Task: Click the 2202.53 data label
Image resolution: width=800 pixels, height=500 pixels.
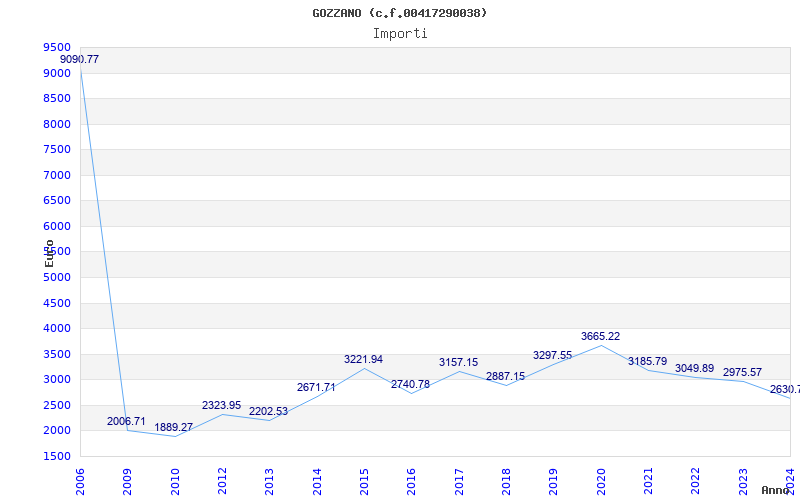Action: 268,412
